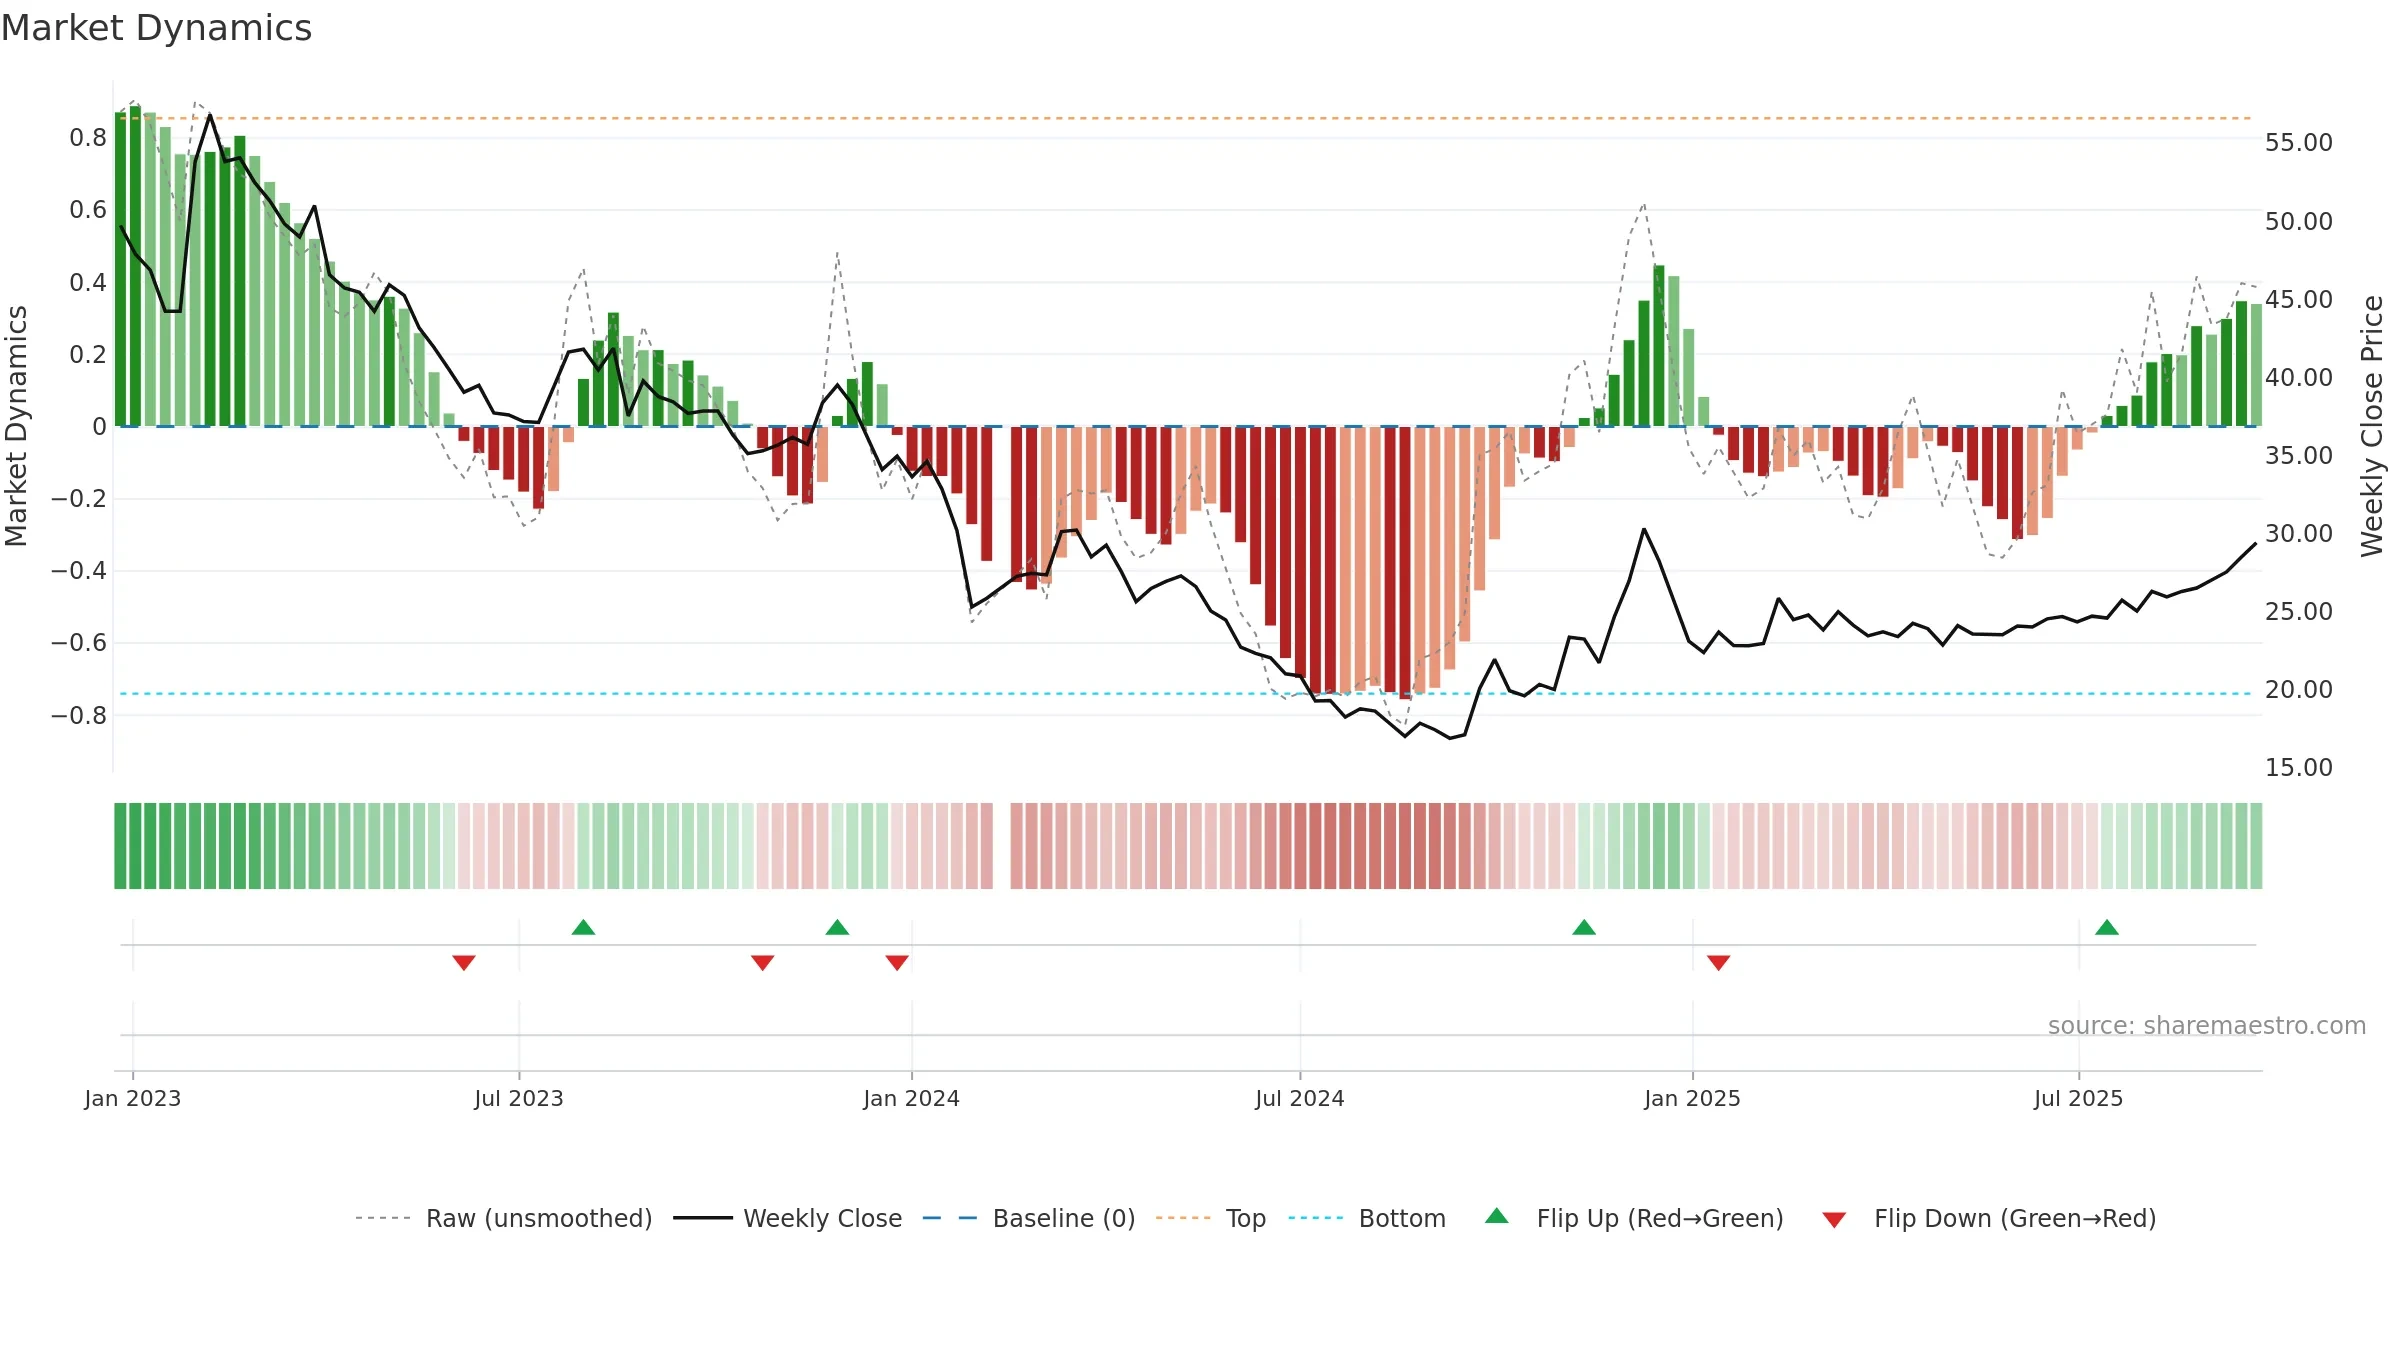Screen dimensions: 2400x1350
Task: Click the 0.2 dynamics axis tick
Action: click(88, 354)
